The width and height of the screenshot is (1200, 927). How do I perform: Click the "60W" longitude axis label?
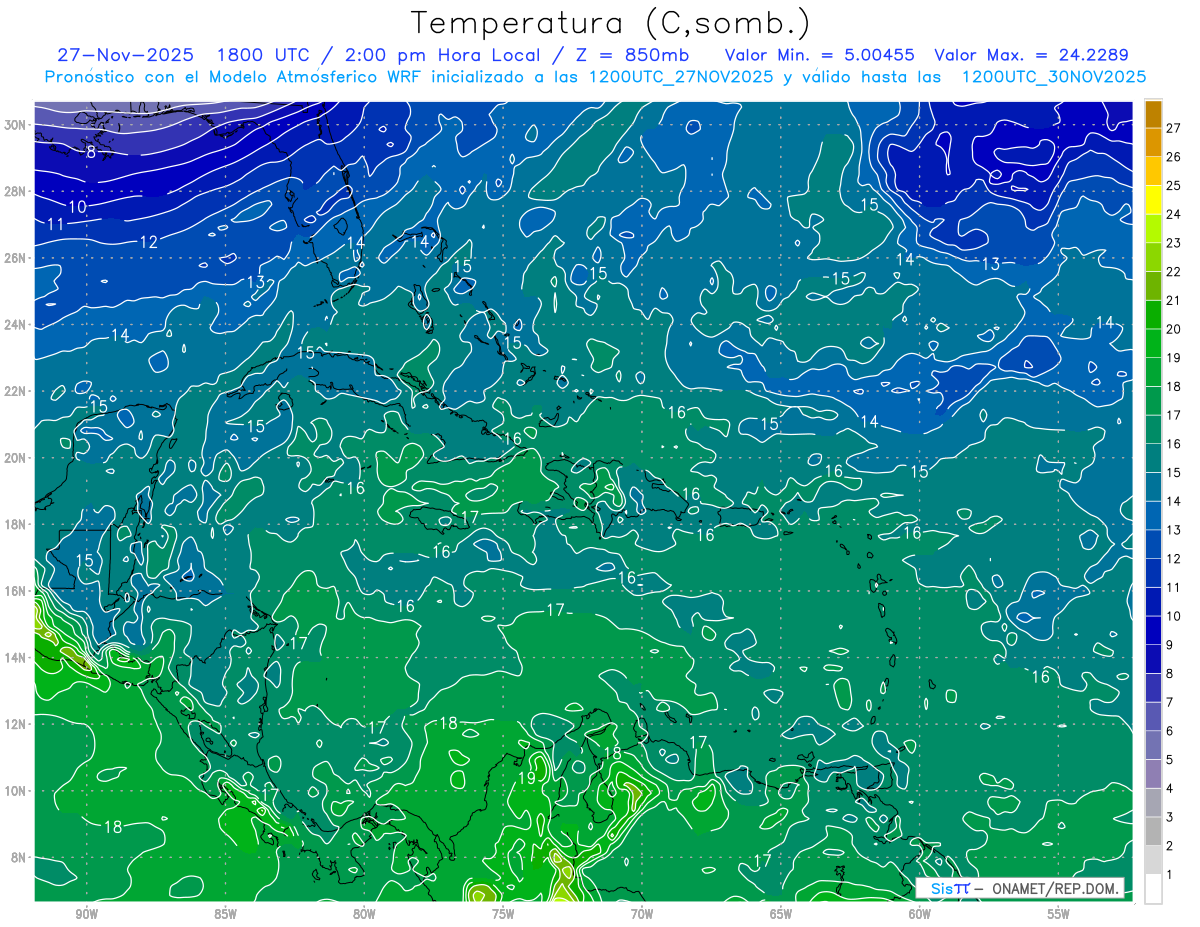click(x=920, y=915)
